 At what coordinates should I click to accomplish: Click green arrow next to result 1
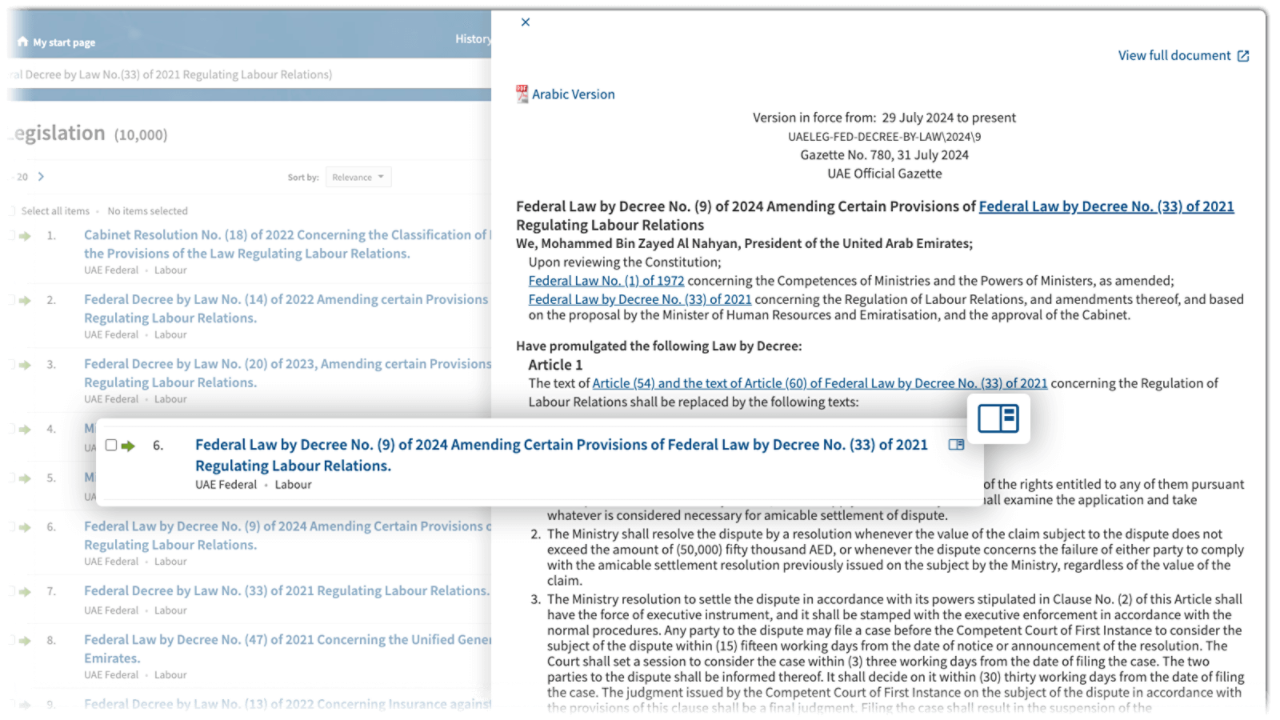coord(25,236)
